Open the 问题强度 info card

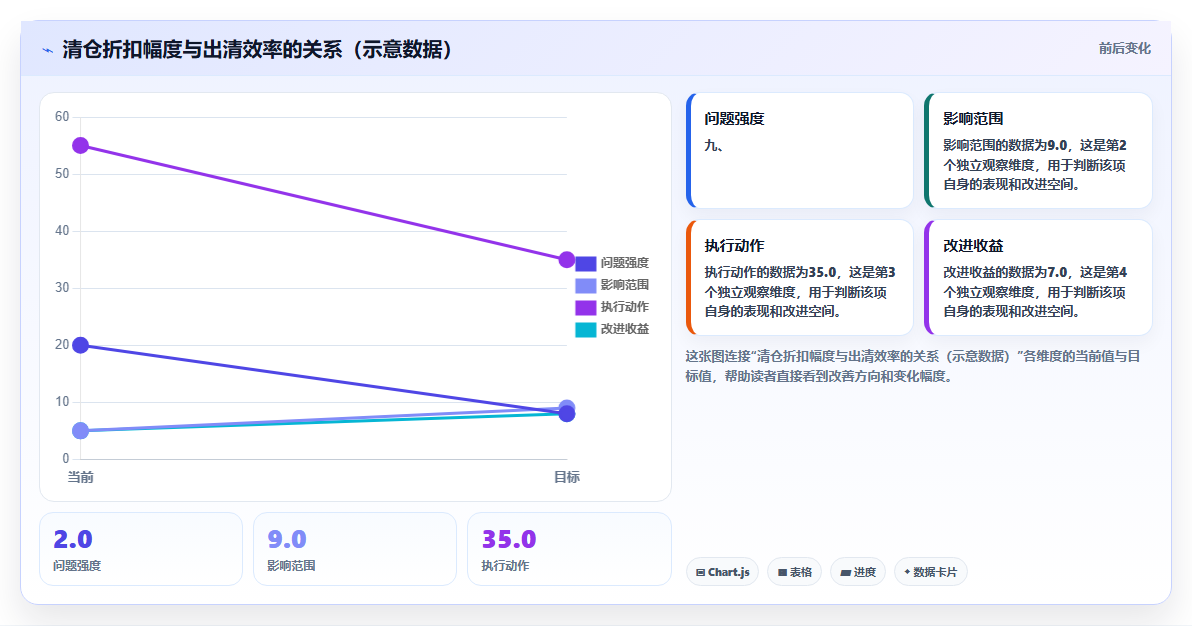(800, 151)
